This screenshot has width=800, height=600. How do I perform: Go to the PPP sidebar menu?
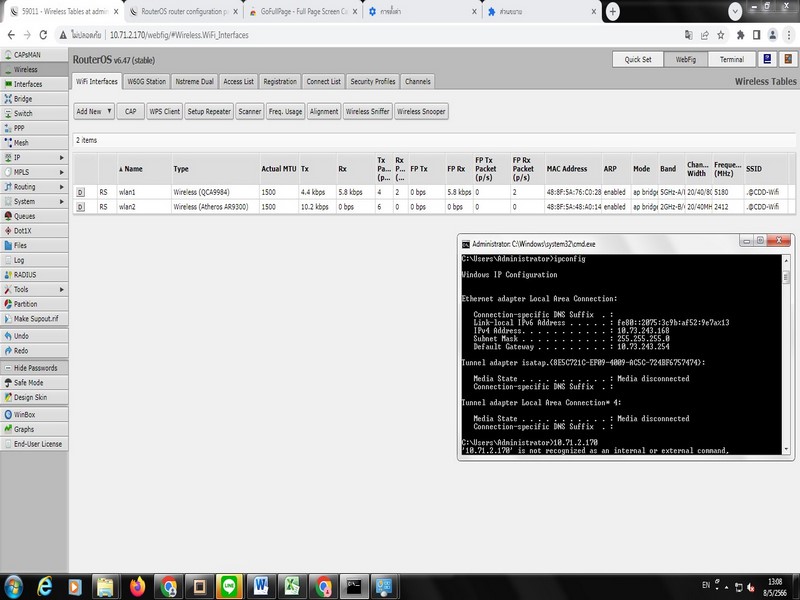(34, 128)
